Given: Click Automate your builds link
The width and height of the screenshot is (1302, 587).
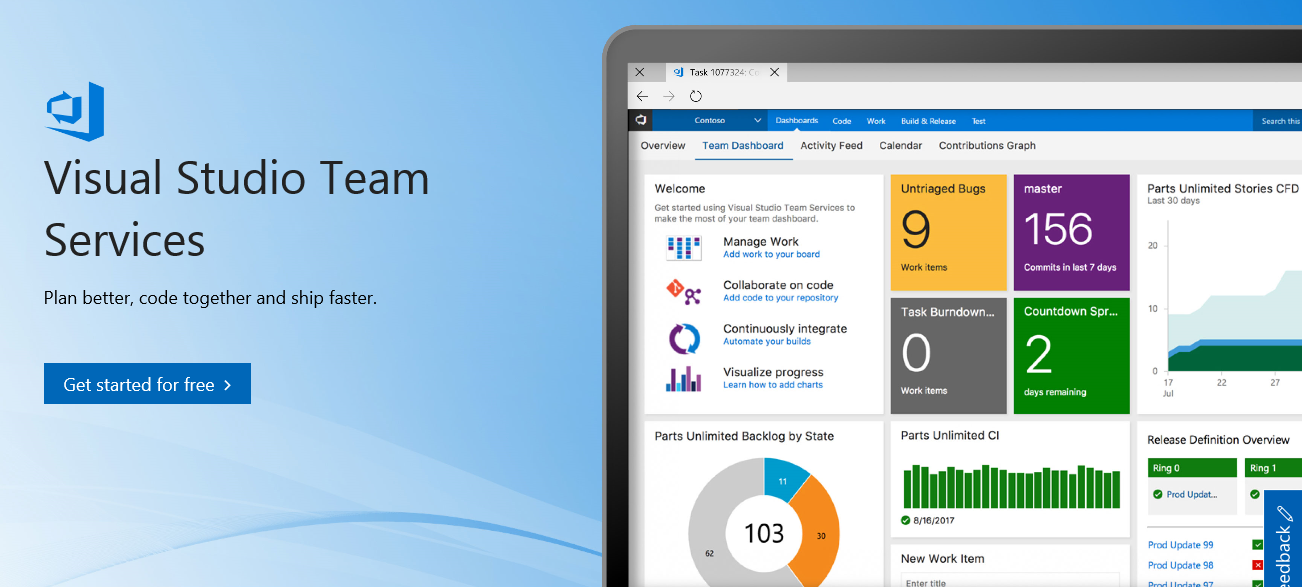Looking at the screenshot, I should [x=767, y=342].
